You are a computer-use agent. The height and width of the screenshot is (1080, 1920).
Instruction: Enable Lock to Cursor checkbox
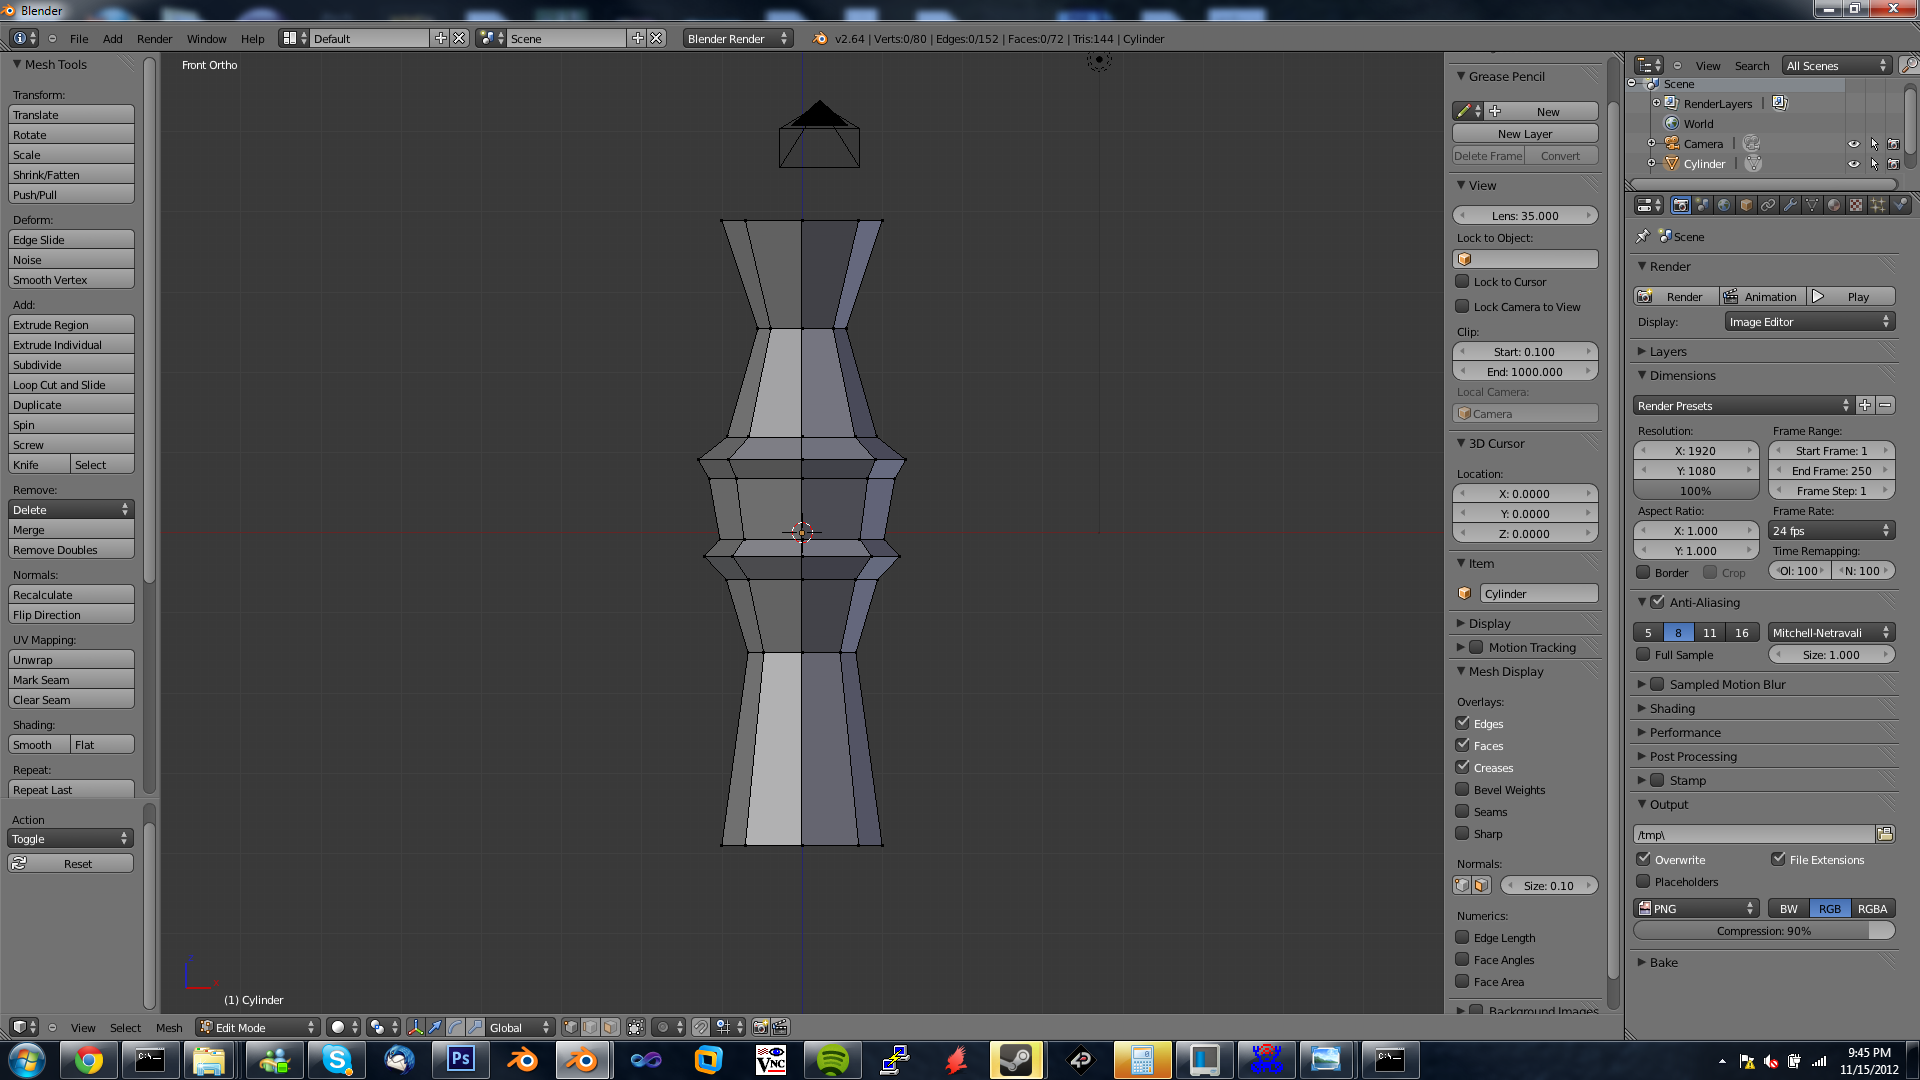point(1462,282)
